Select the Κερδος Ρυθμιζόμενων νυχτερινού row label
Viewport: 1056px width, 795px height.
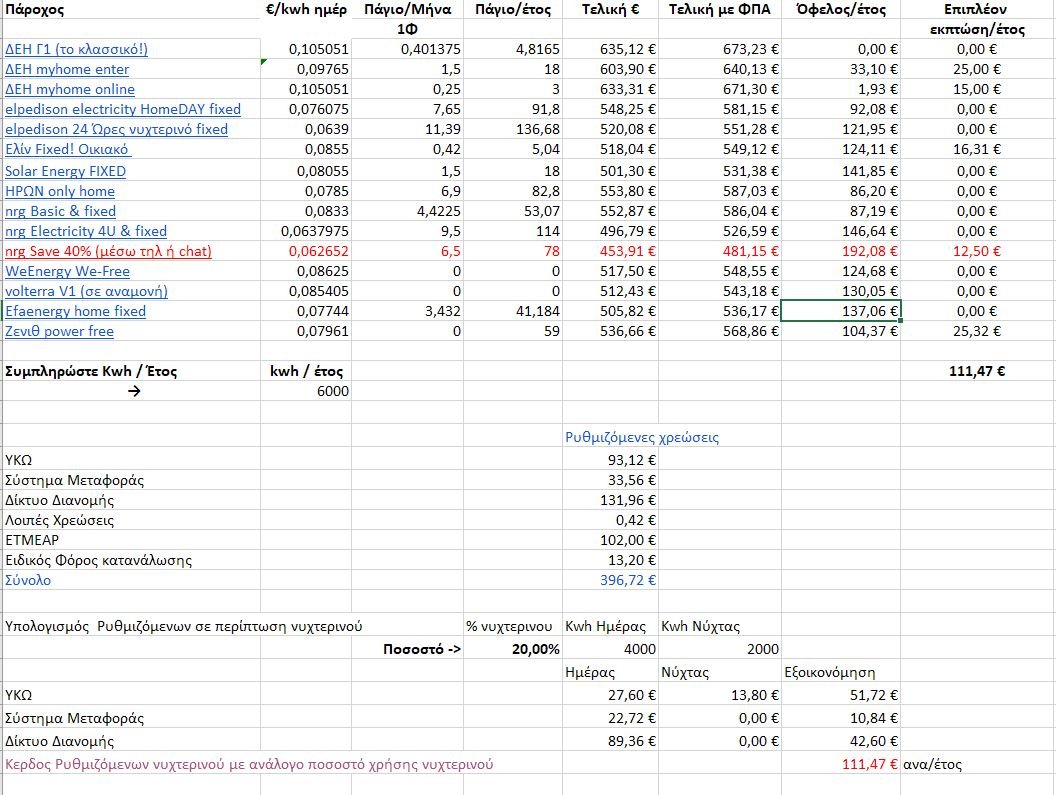pyautogui.click(x=249, y=765)
